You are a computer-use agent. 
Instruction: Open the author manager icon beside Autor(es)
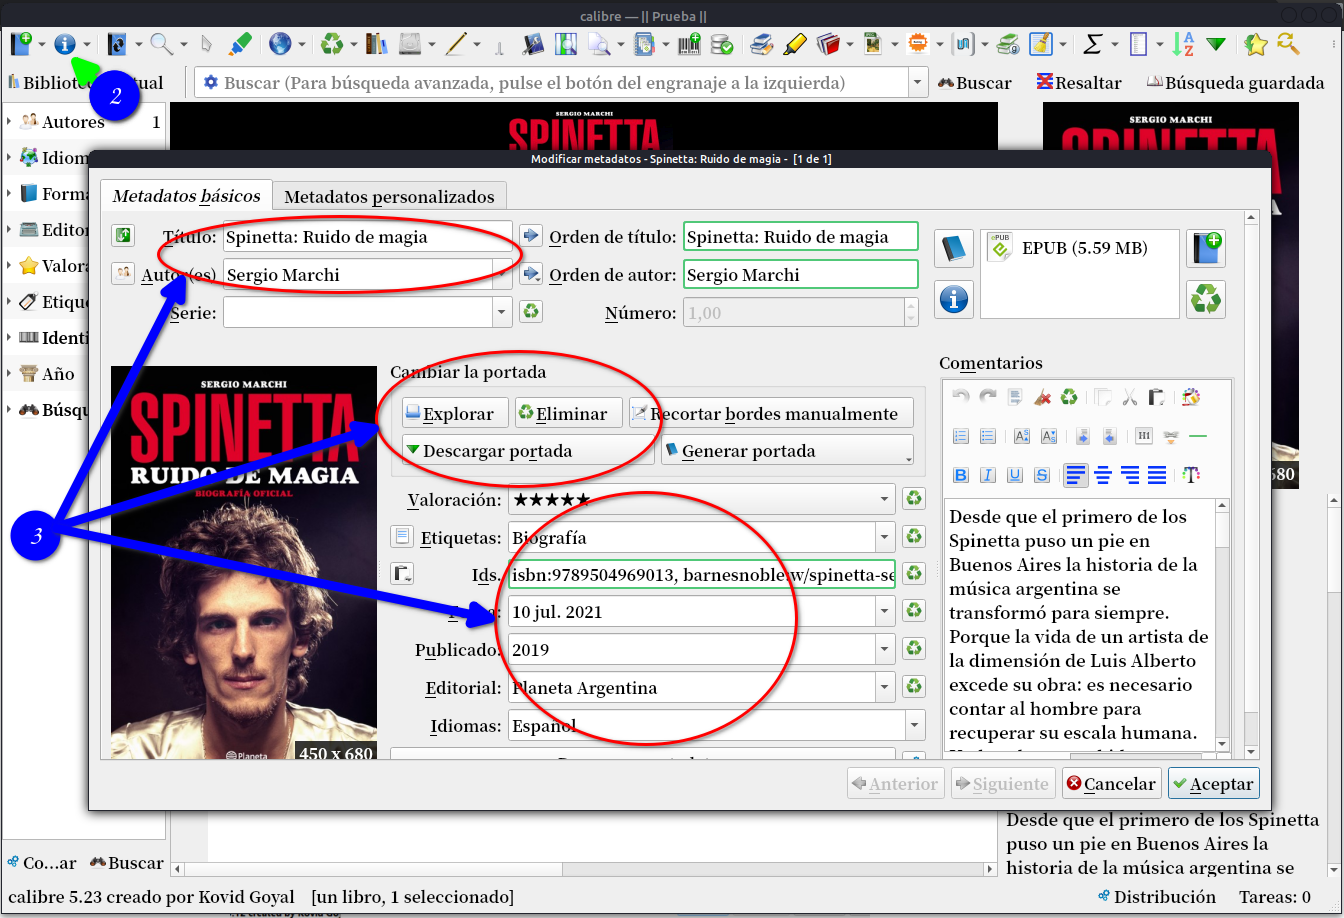click(x=123, y=273)
